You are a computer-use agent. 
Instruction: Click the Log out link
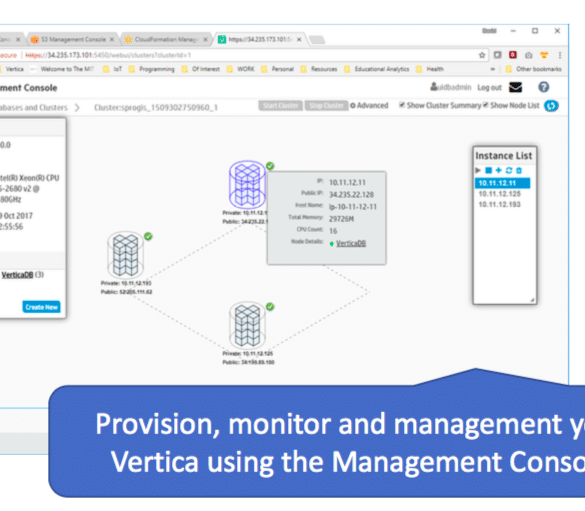(x=489, y=88)
